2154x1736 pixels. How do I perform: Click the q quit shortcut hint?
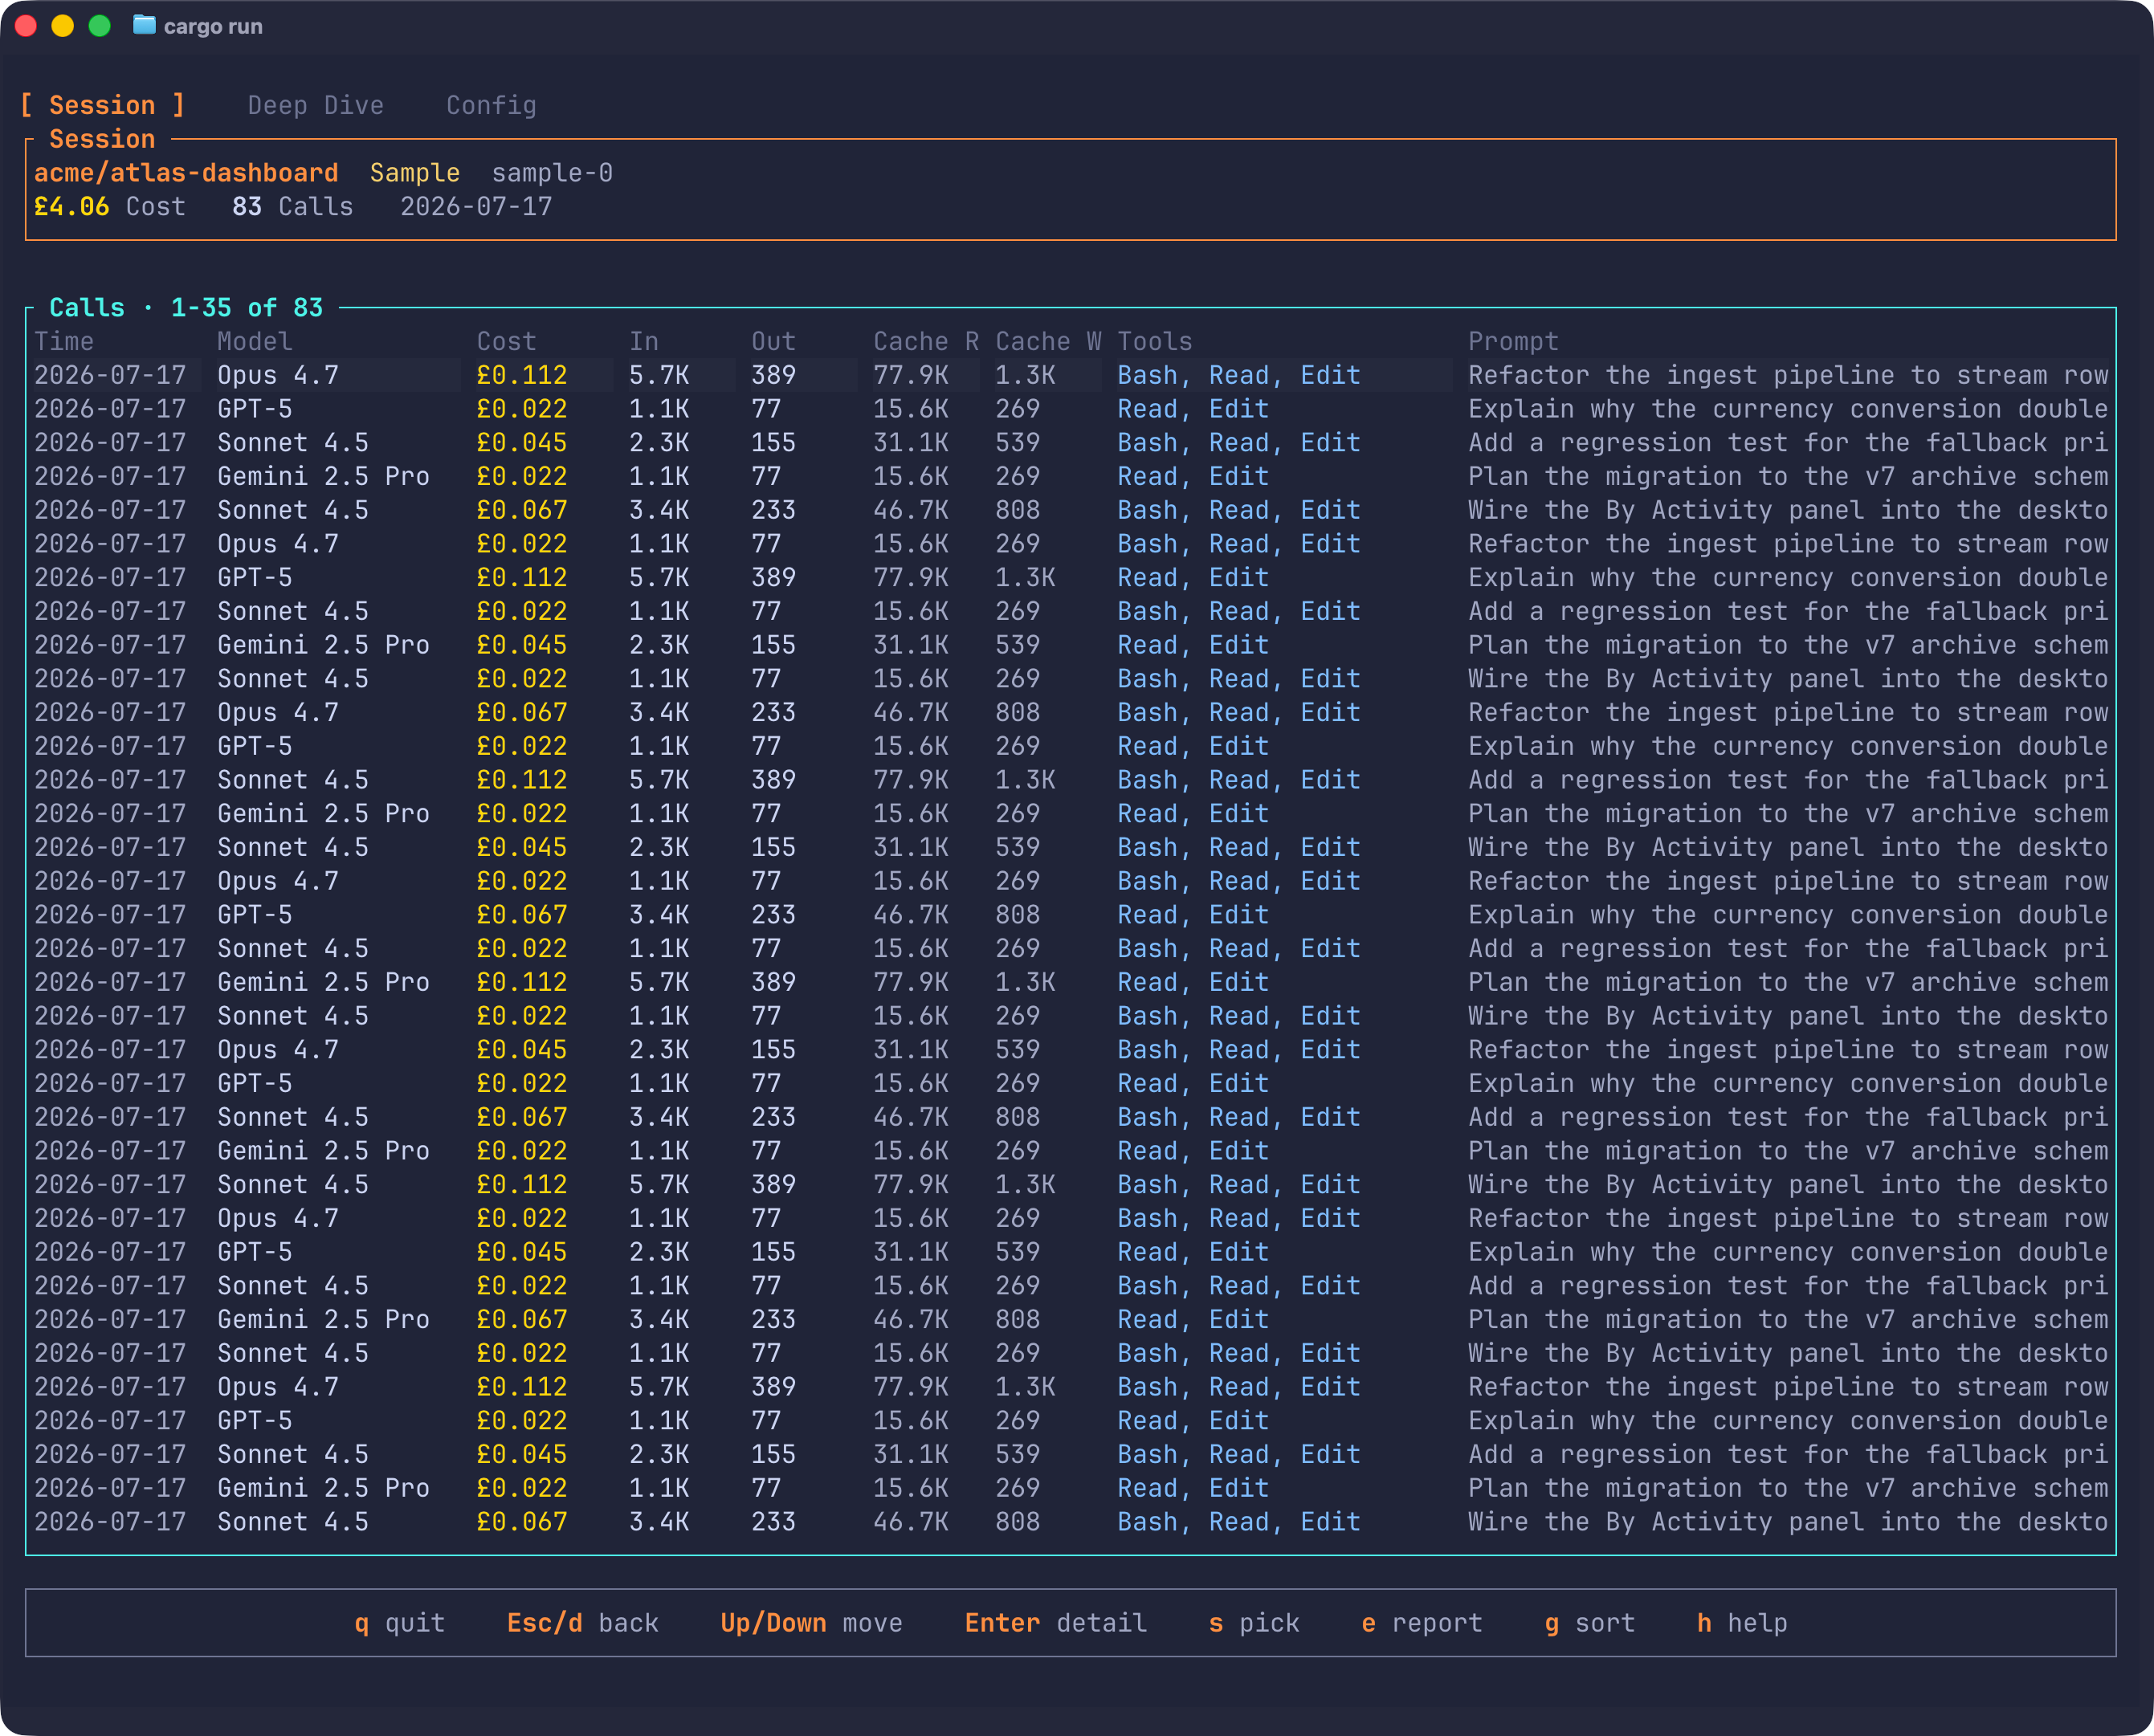[399, 1622]
